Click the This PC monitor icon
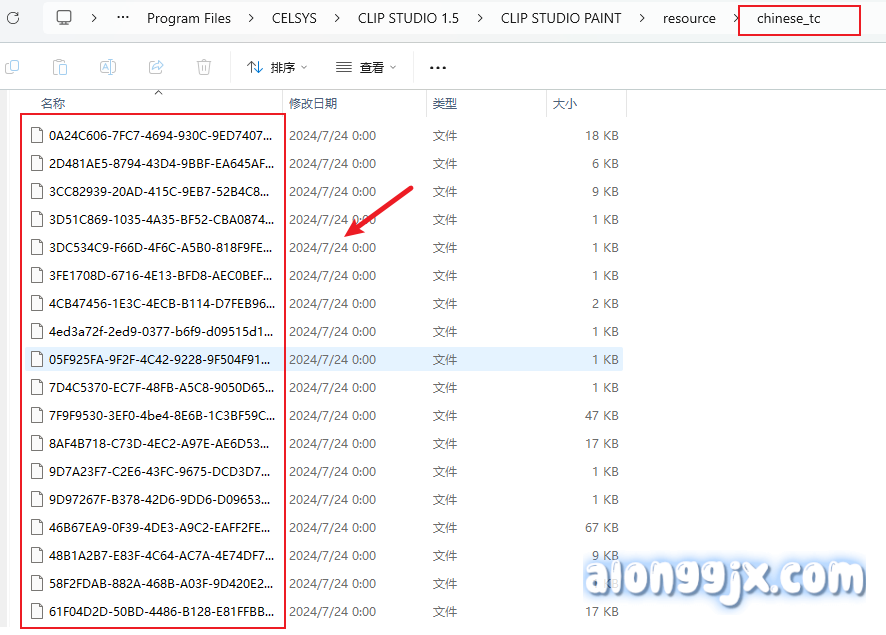Viewport: 886px width, 635px height. click(64, 18)
